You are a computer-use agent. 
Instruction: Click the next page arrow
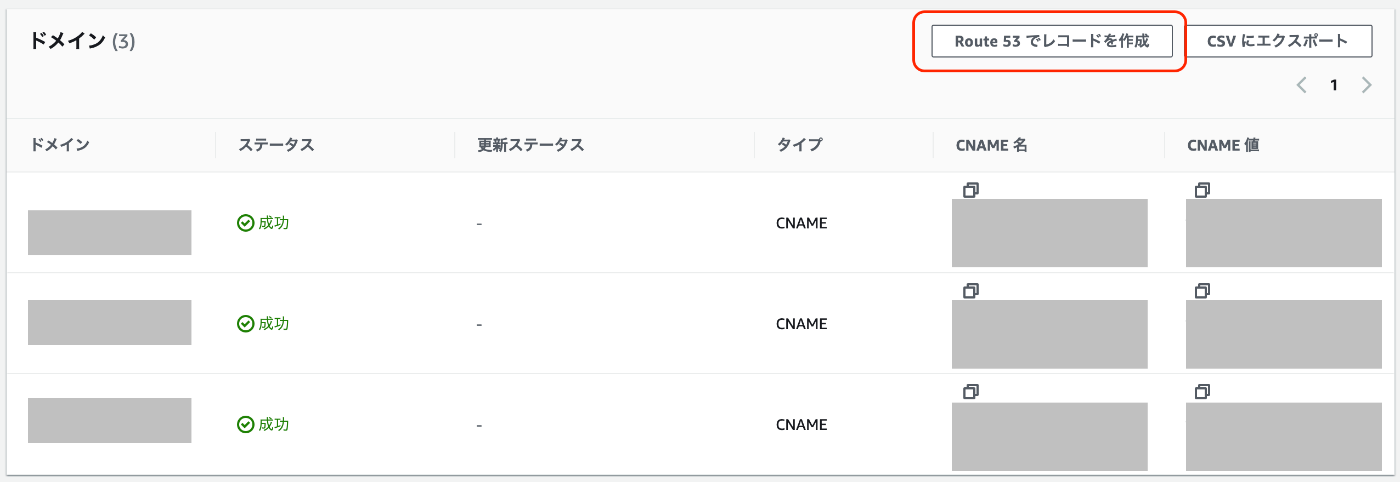tap(1366, 86)
